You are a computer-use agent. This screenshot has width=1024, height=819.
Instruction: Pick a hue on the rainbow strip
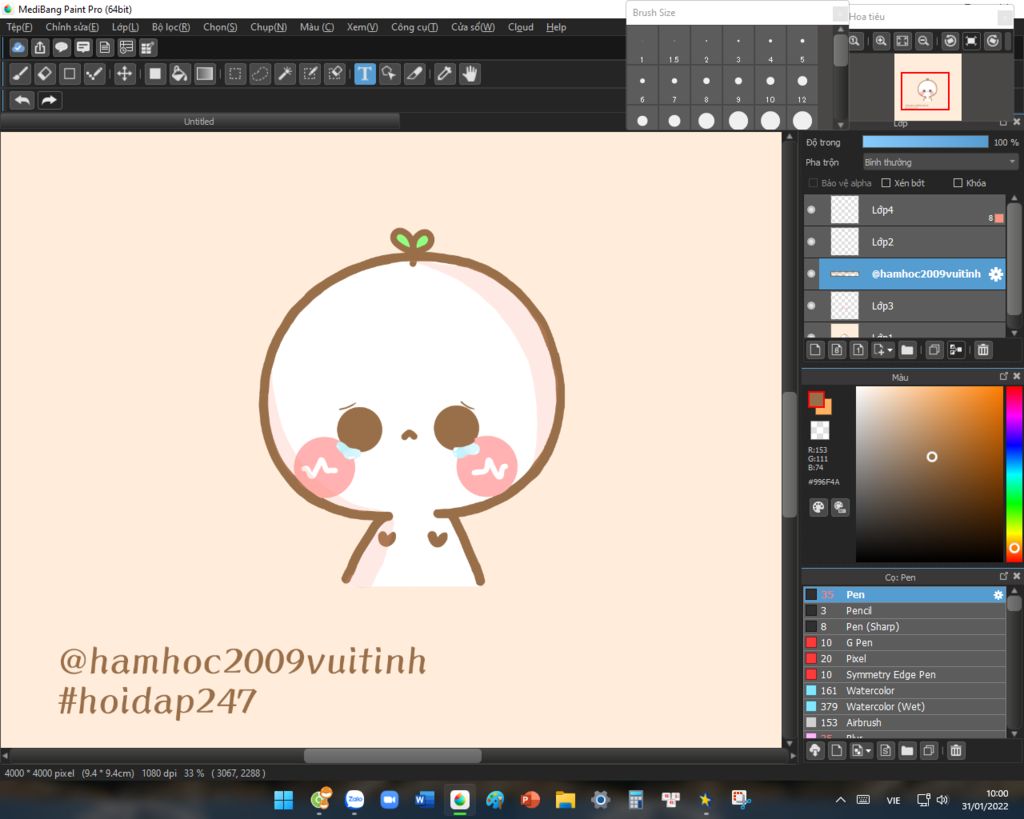tap(1014, 474)
